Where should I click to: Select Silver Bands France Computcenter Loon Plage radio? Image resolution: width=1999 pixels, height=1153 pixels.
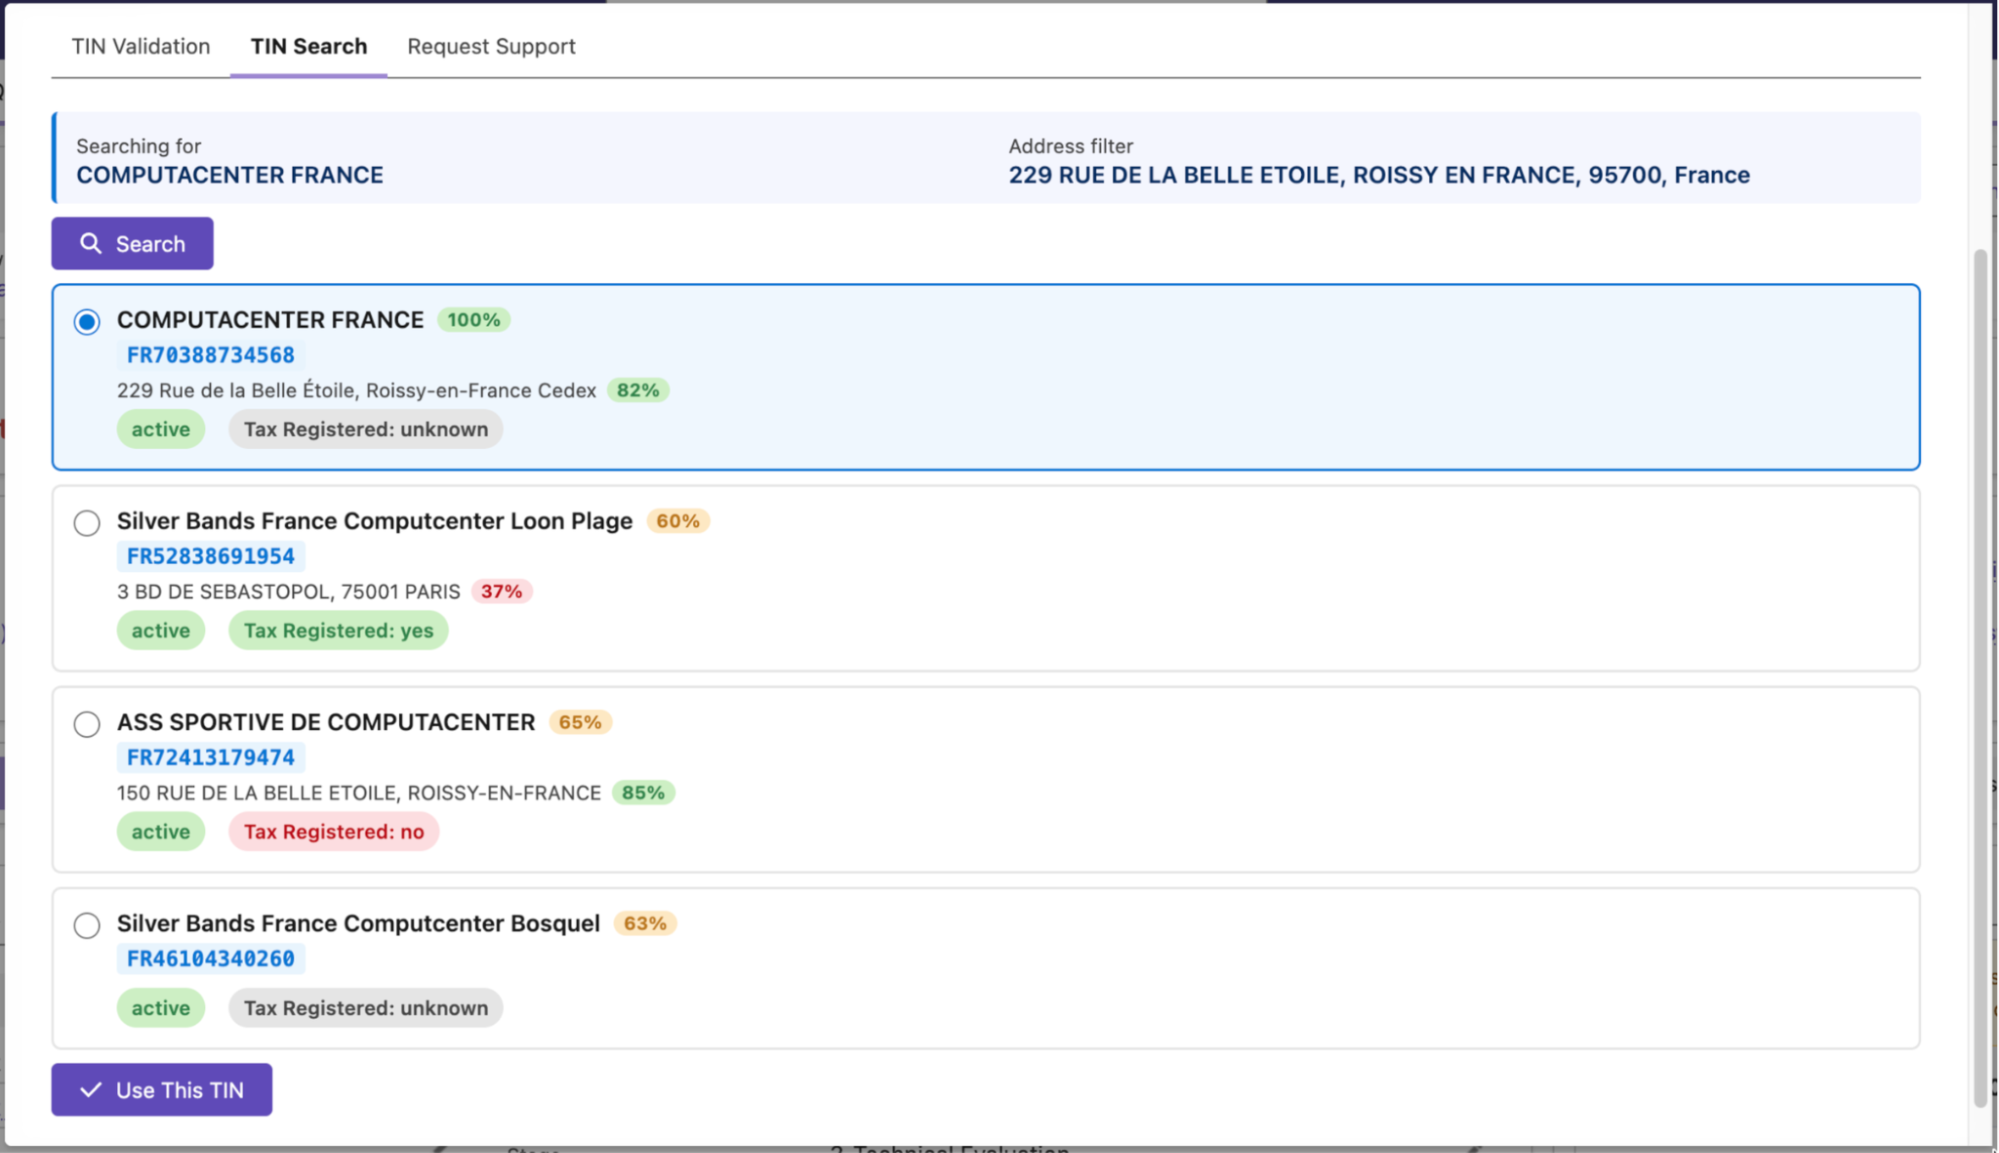(87, 523)
